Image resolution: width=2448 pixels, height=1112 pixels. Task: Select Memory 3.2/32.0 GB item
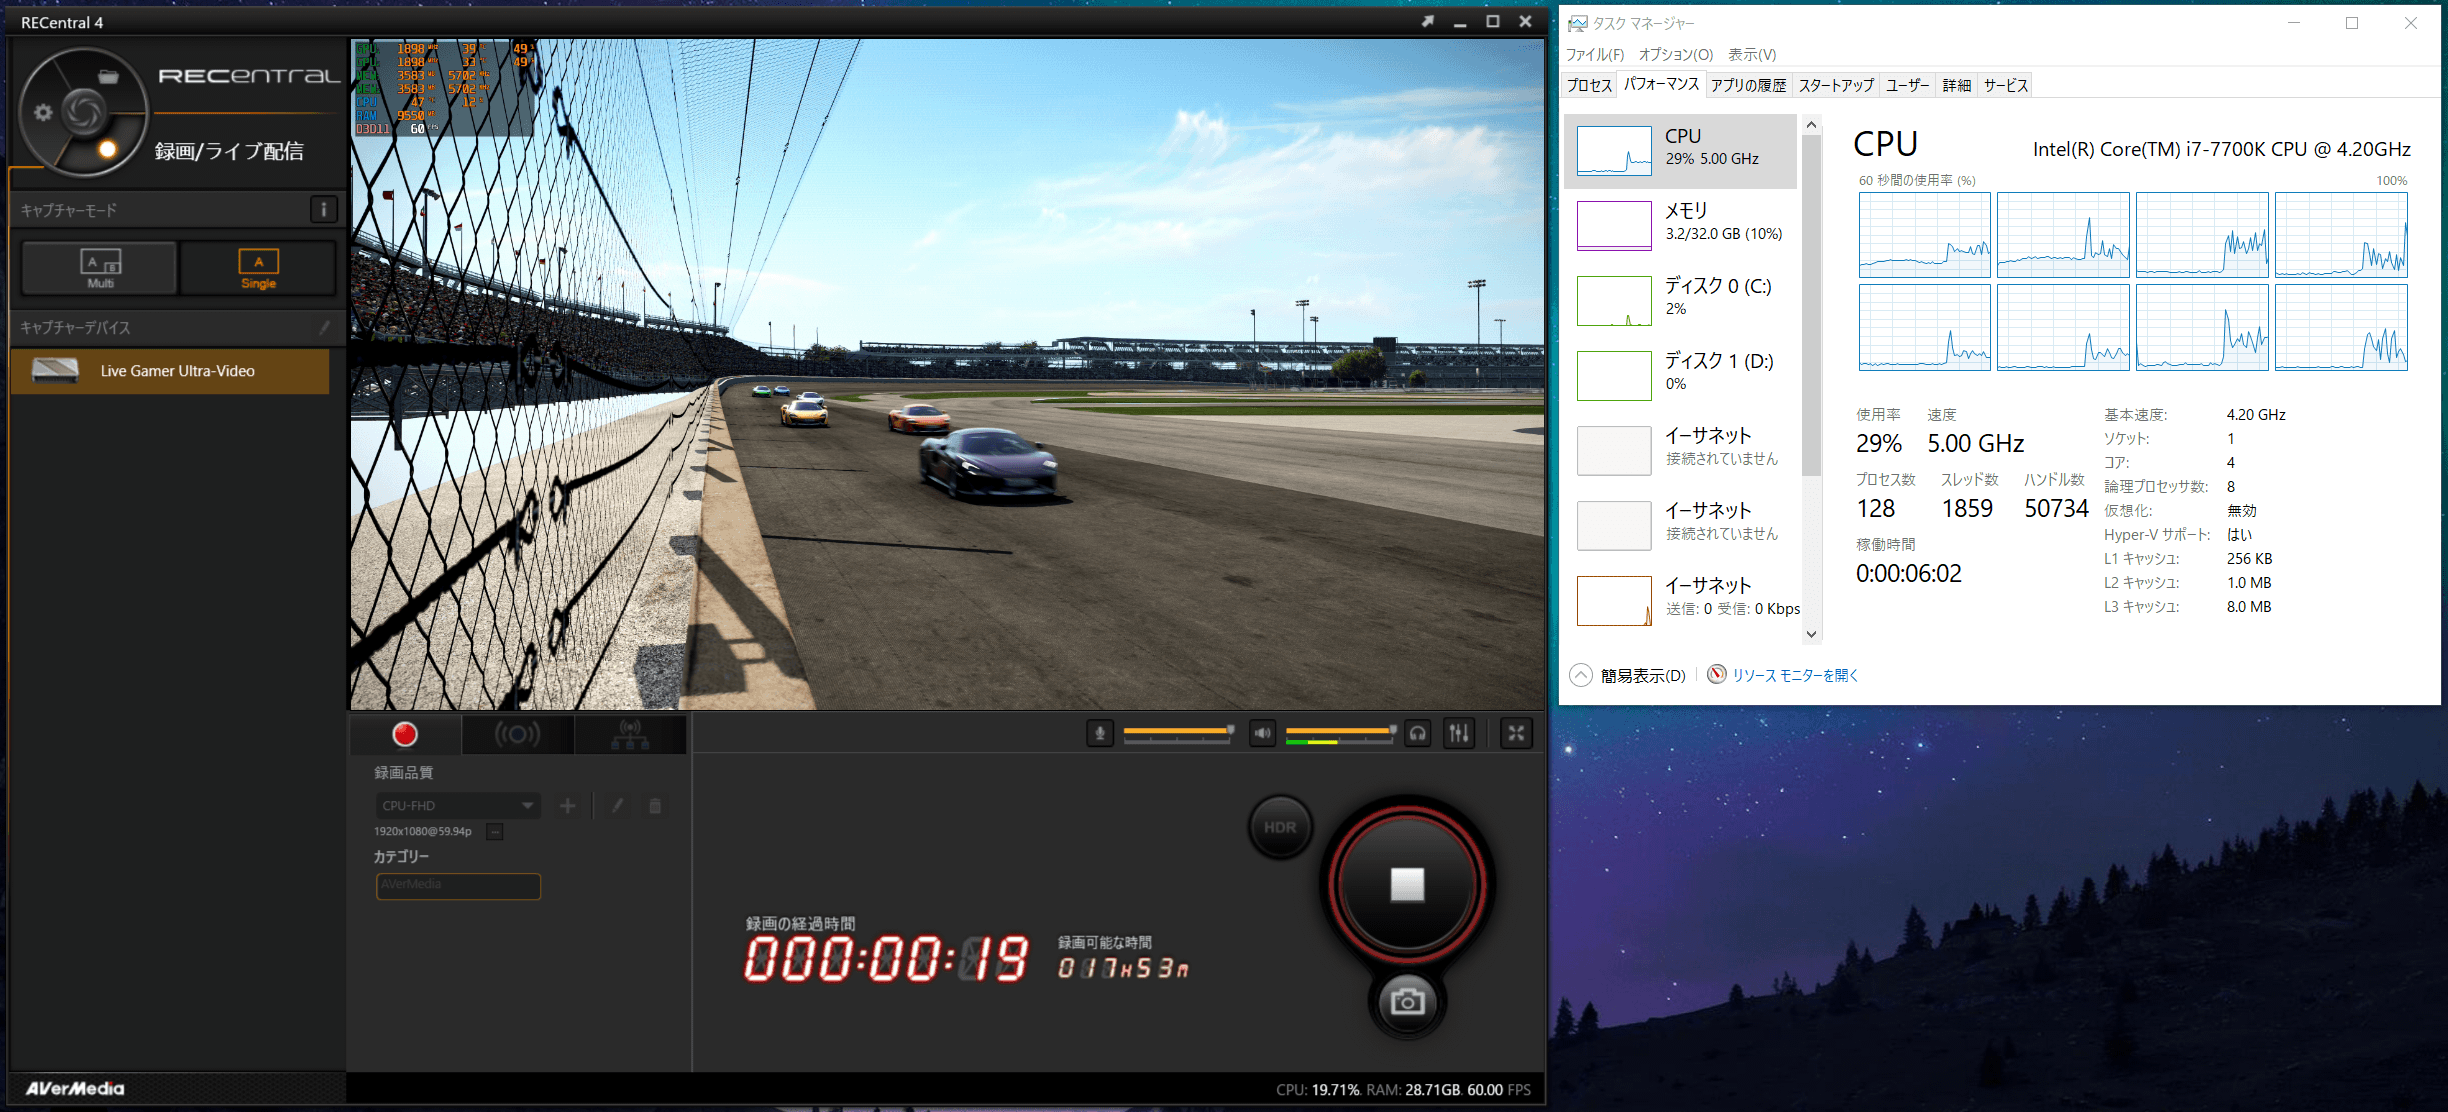tap(1680, 226)
